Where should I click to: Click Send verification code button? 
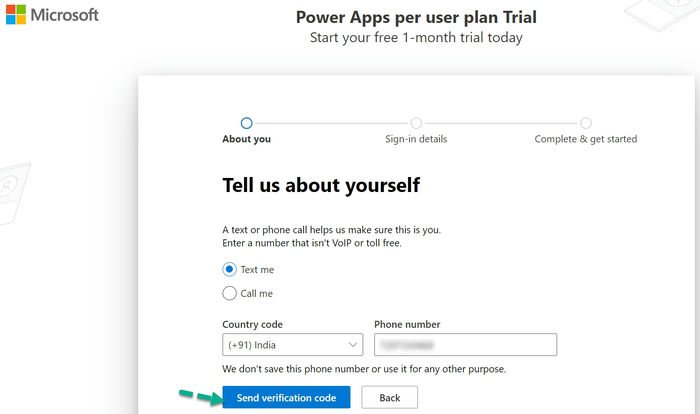(286, 397)
